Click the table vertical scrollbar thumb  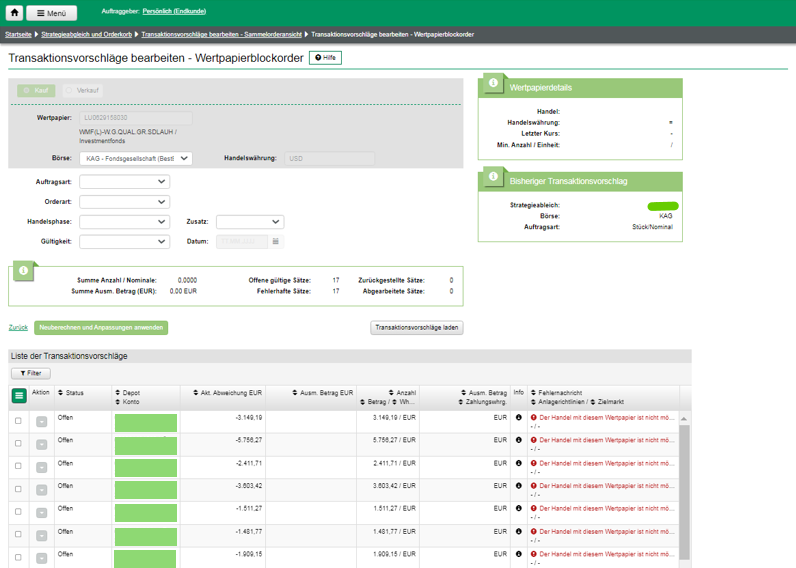(684, 492)
